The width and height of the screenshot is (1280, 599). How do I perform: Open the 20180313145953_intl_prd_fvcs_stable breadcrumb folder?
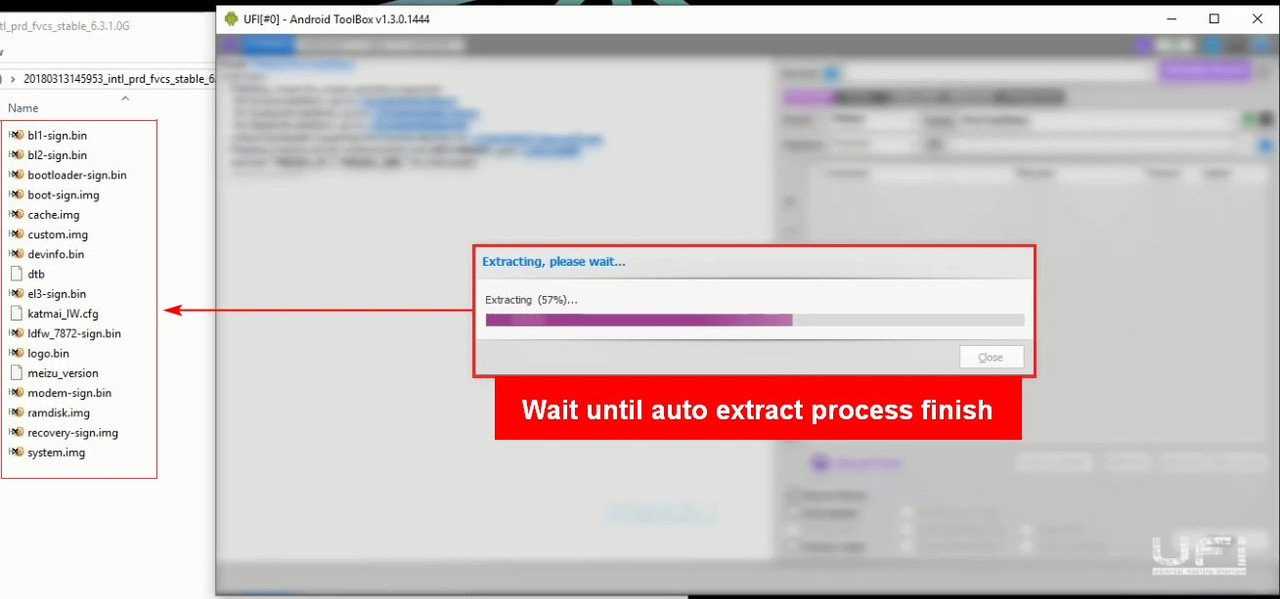pyautogui.click(x=118, y=79)
